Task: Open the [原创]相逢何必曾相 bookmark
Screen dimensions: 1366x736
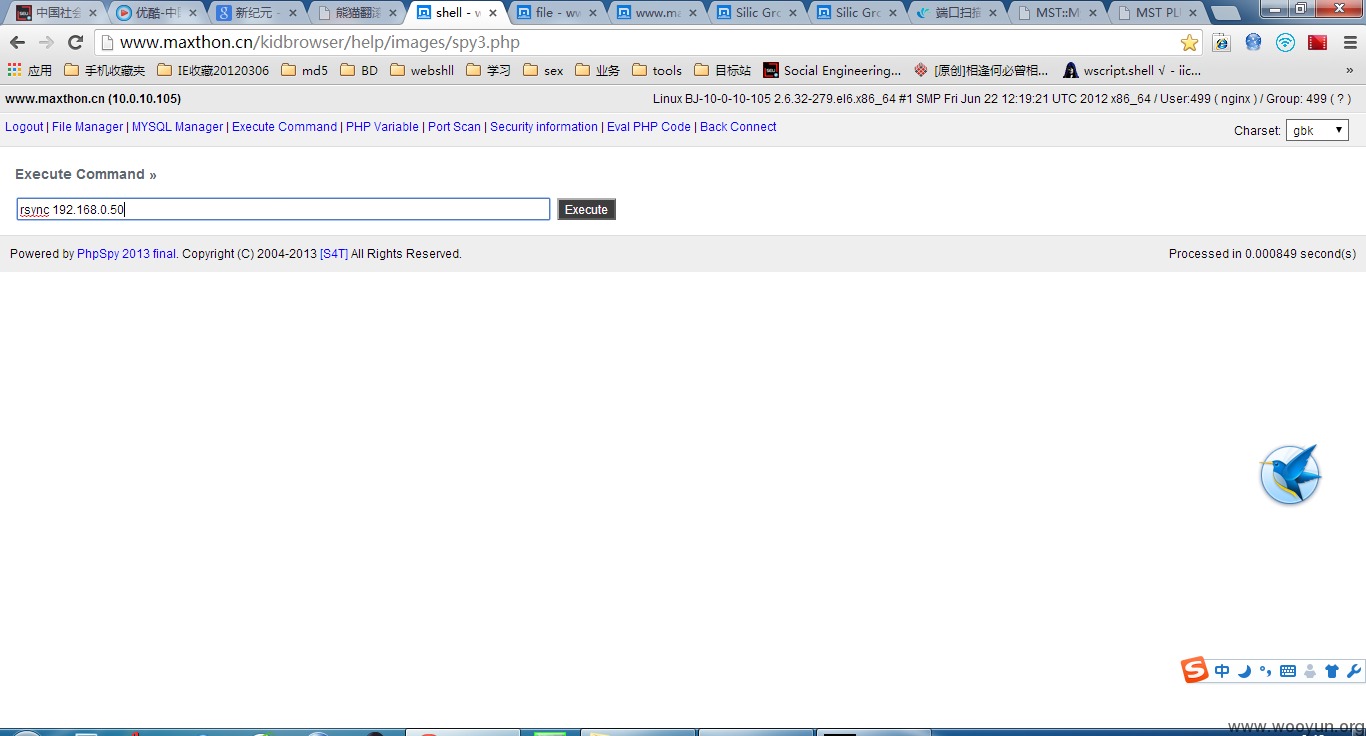Action: pyautogui.click(x=981, y=70)
